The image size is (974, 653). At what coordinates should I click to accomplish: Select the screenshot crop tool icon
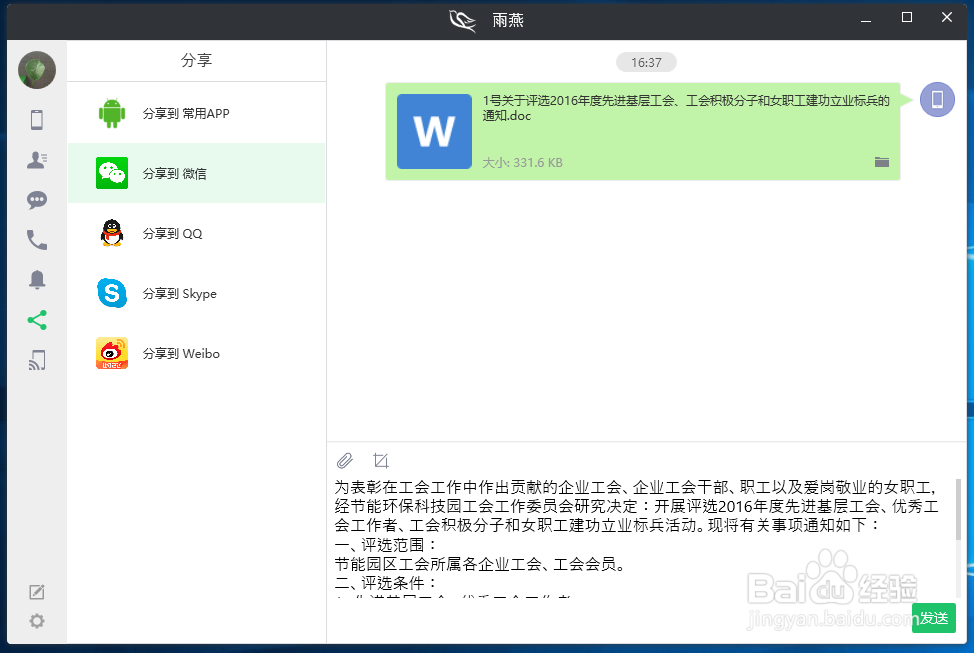tap(381, 460)
